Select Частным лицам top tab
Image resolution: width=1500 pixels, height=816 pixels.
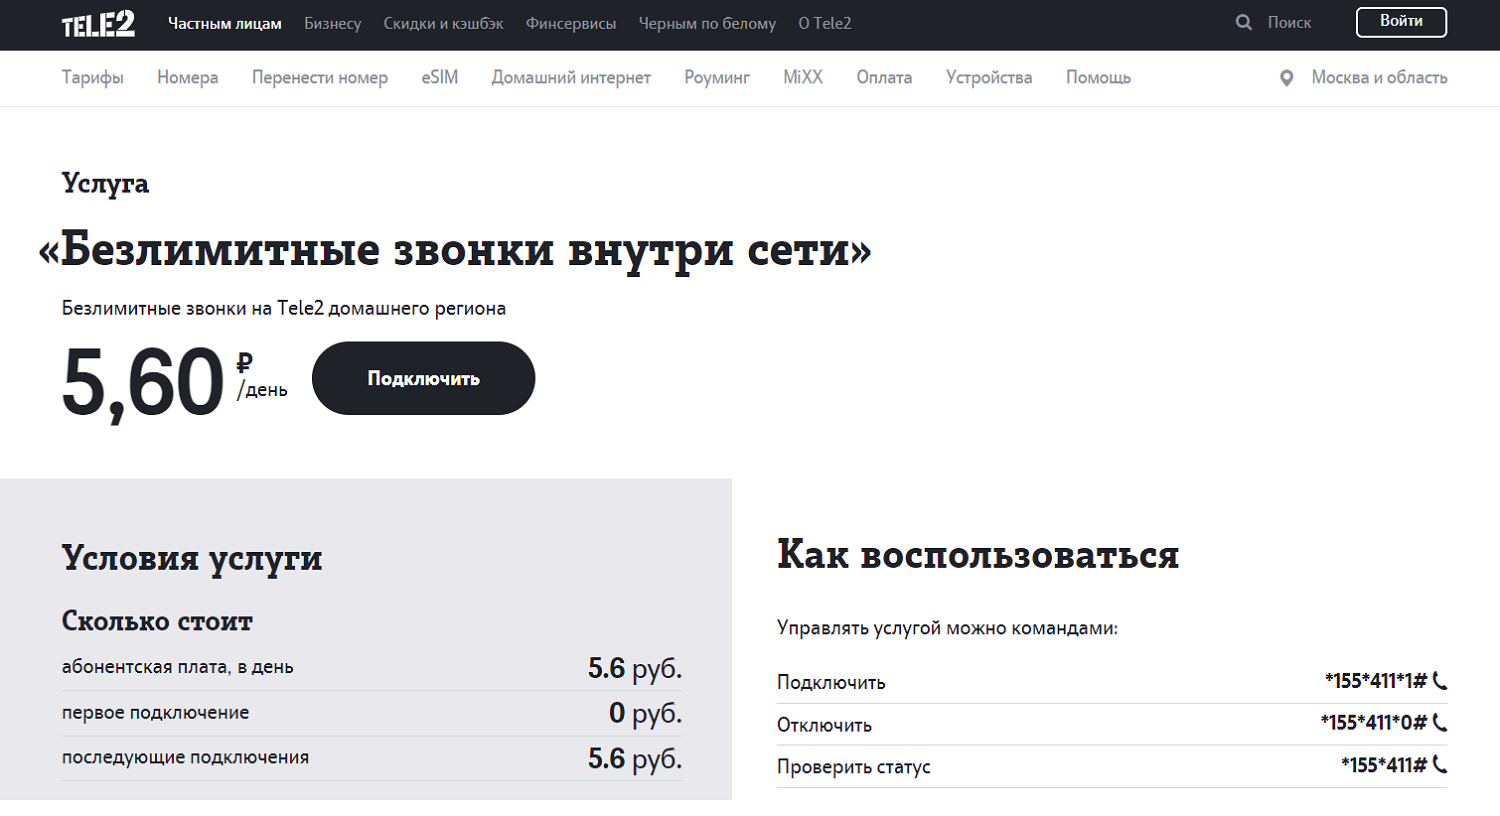click(225, 23)
